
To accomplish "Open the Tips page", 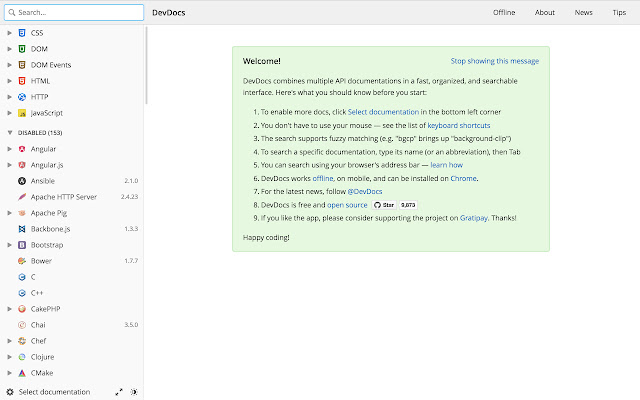I will pyautogui.click(x=619, y=13).
